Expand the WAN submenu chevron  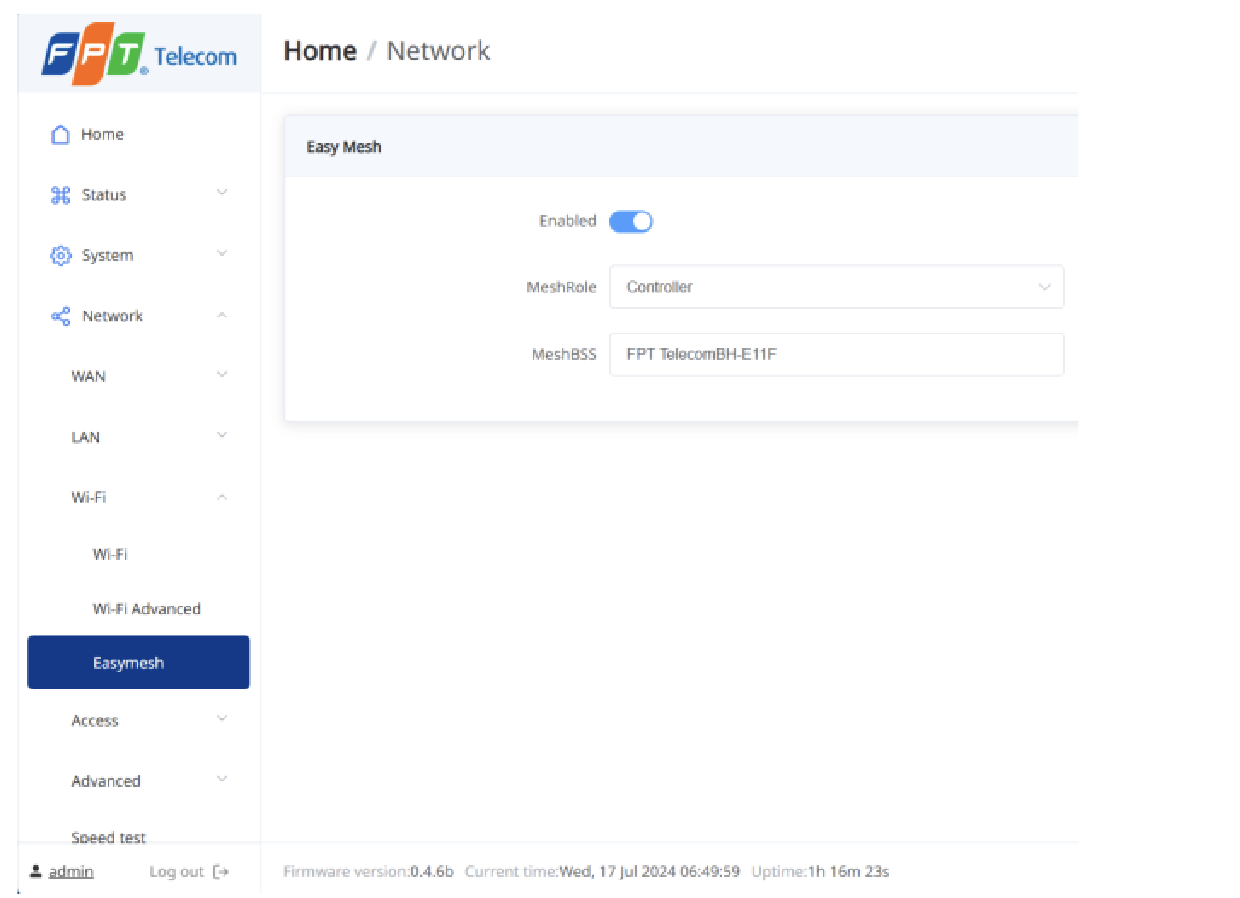(222, 375)
